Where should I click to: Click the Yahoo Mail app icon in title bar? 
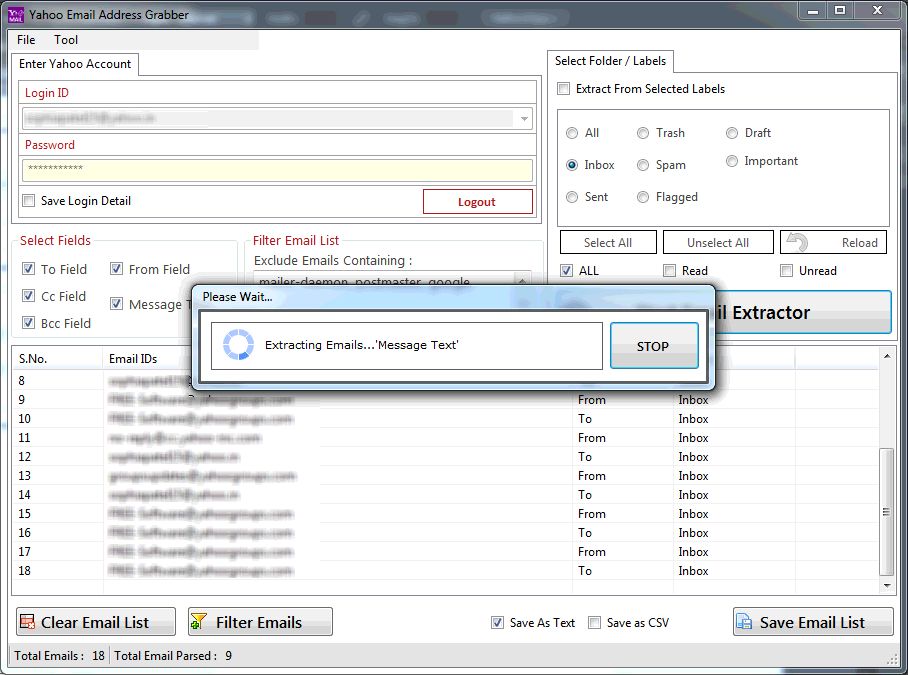(x=16, y=14)
